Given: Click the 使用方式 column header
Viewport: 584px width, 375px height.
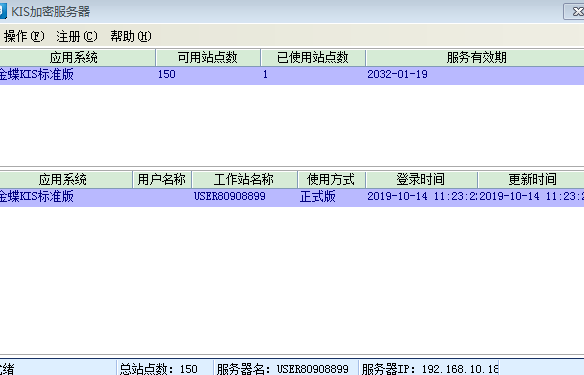Looking at the screenshot, I should click(331, 179).
